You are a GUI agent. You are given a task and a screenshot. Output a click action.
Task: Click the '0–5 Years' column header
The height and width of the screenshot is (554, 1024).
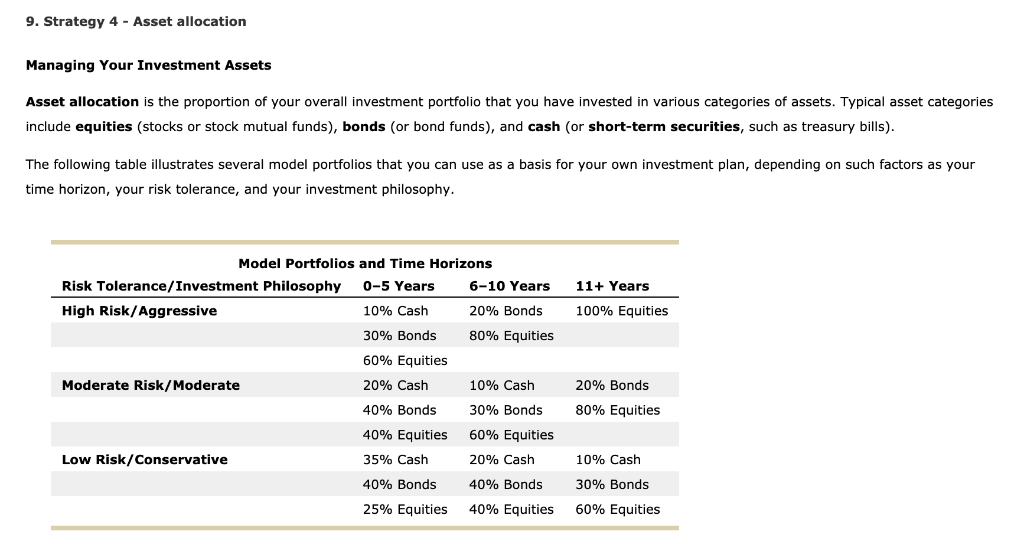pos(398,286)
